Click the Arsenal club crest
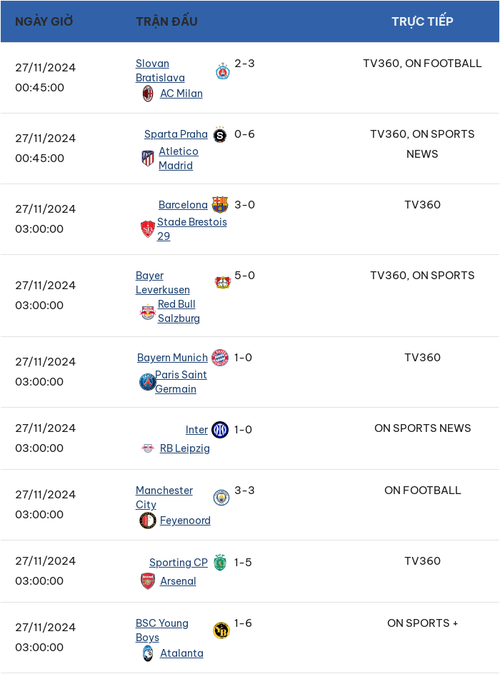Image resolution: width=500 pixels, height=674 pixels. click(148, 581)
